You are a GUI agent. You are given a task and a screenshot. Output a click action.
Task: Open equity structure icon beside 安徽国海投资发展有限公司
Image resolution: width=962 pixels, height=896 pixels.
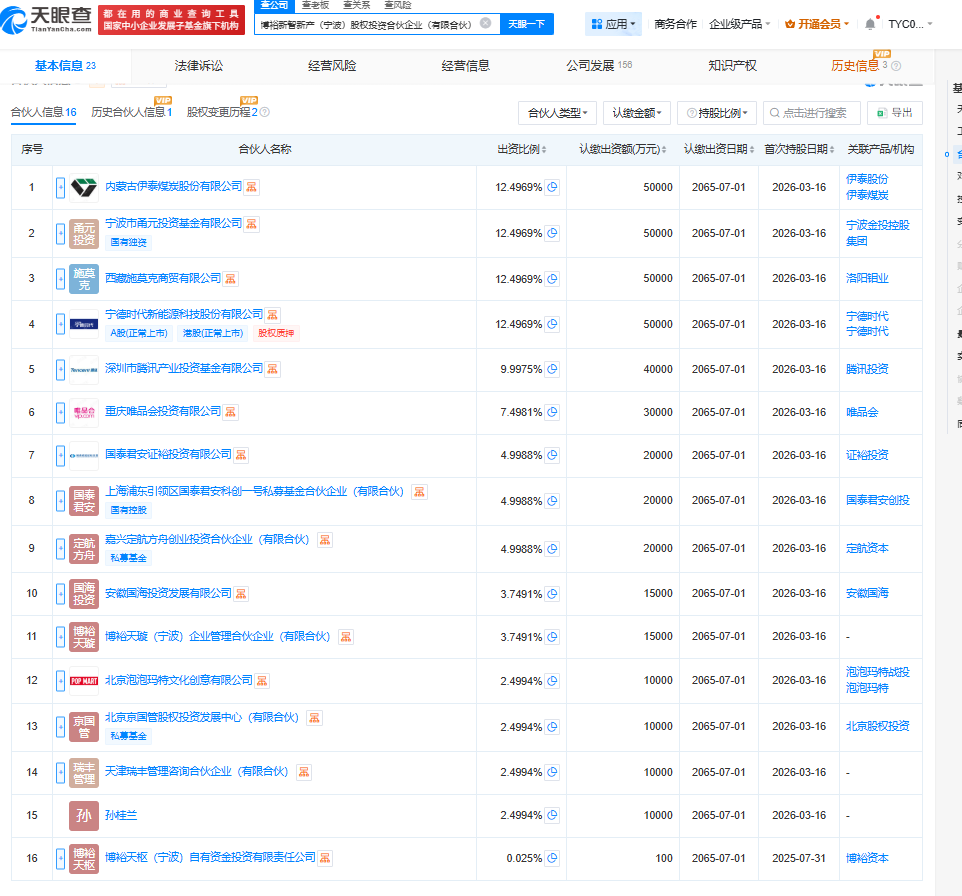241,593
